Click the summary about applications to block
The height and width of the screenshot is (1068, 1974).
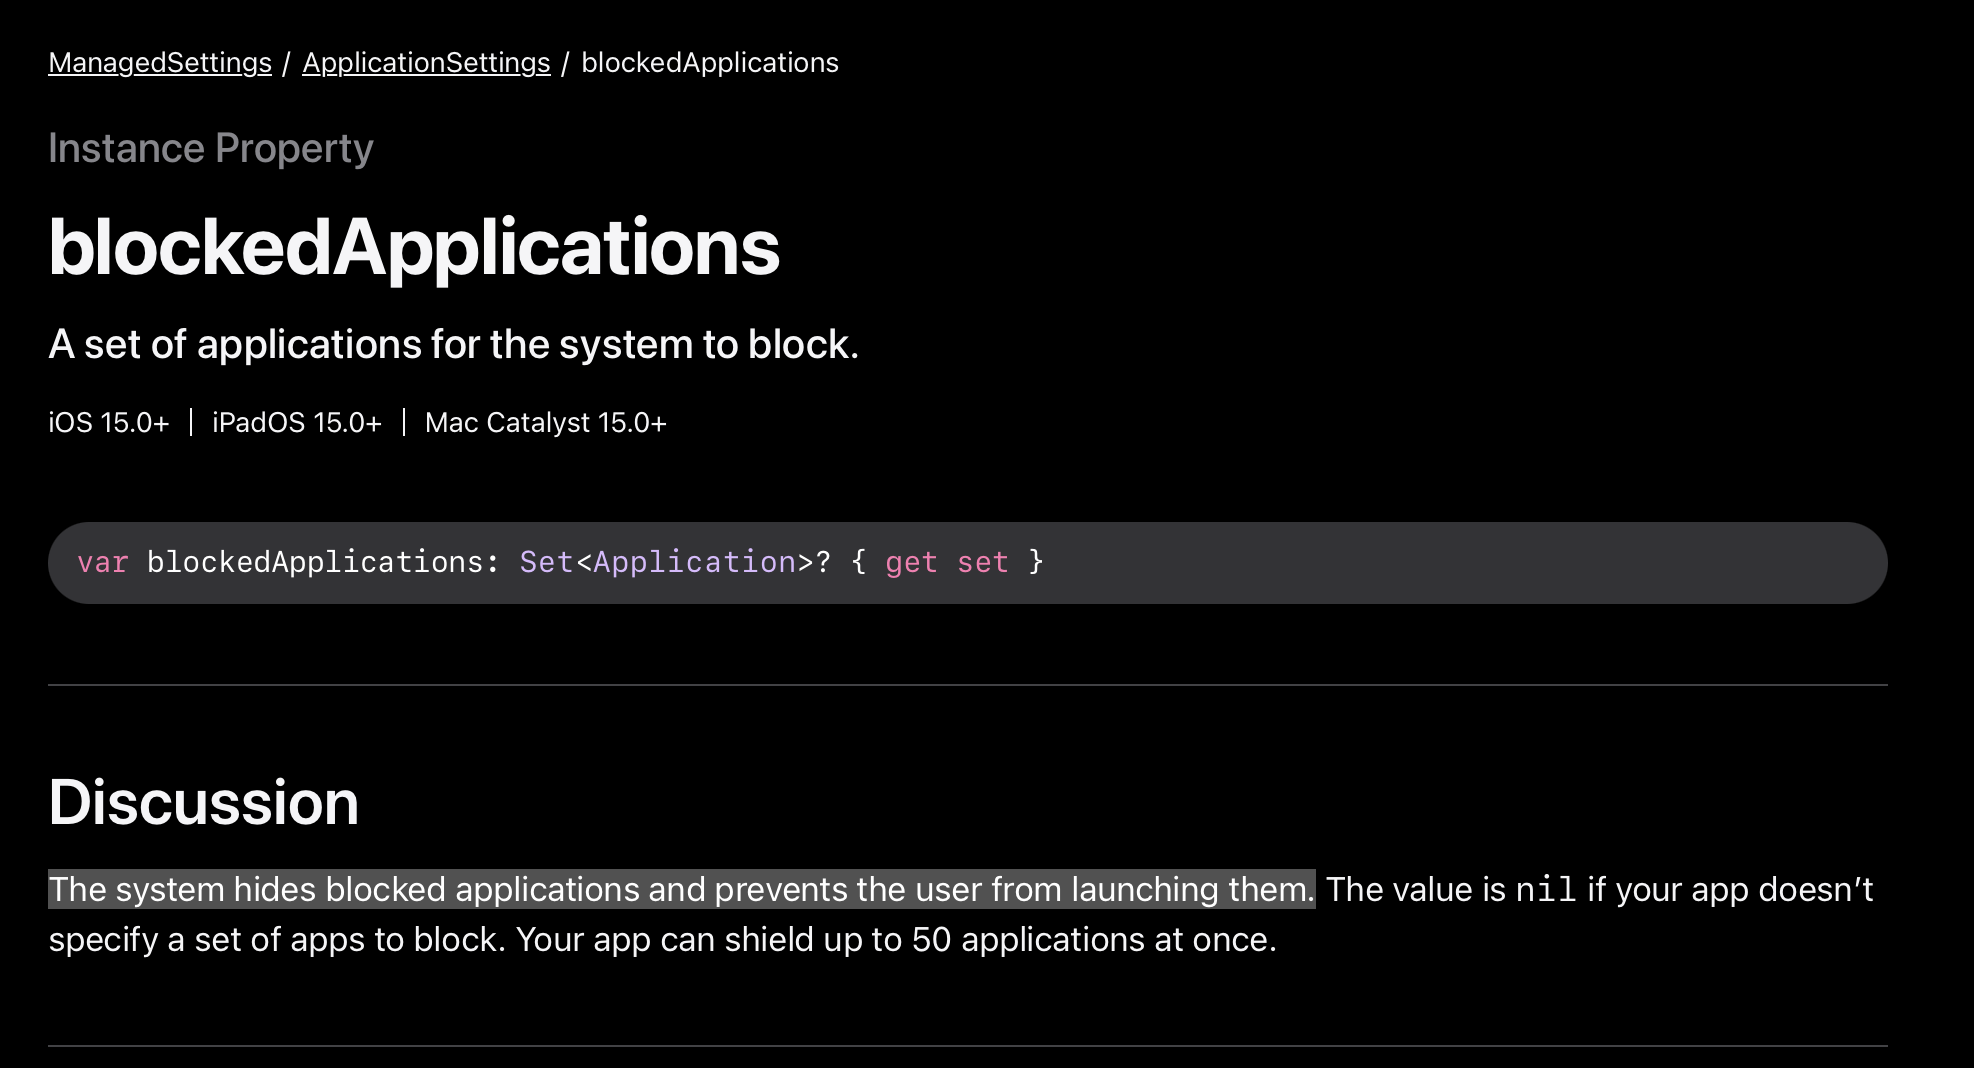[453, 345]
